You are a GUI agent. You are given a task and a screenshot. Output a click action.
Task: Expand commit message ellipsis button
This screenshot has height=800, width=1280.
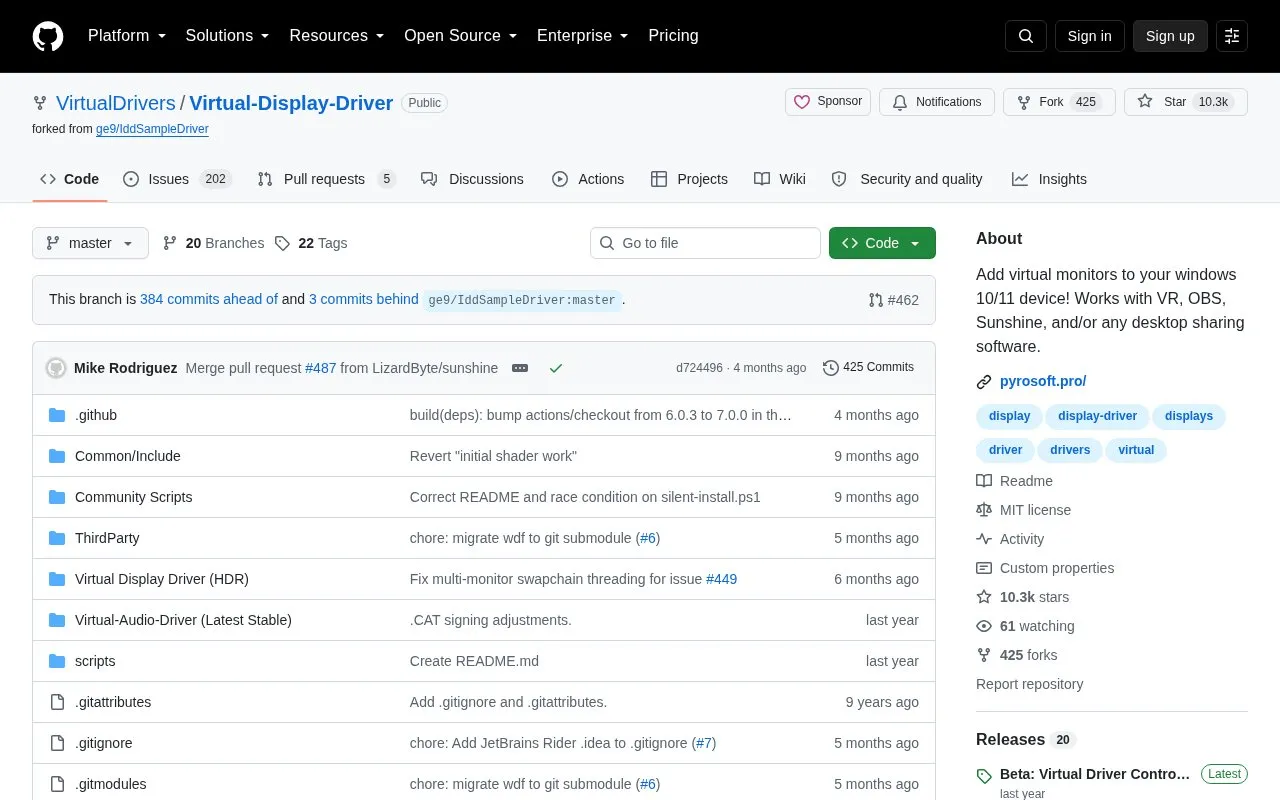click(x=520, y=368)
